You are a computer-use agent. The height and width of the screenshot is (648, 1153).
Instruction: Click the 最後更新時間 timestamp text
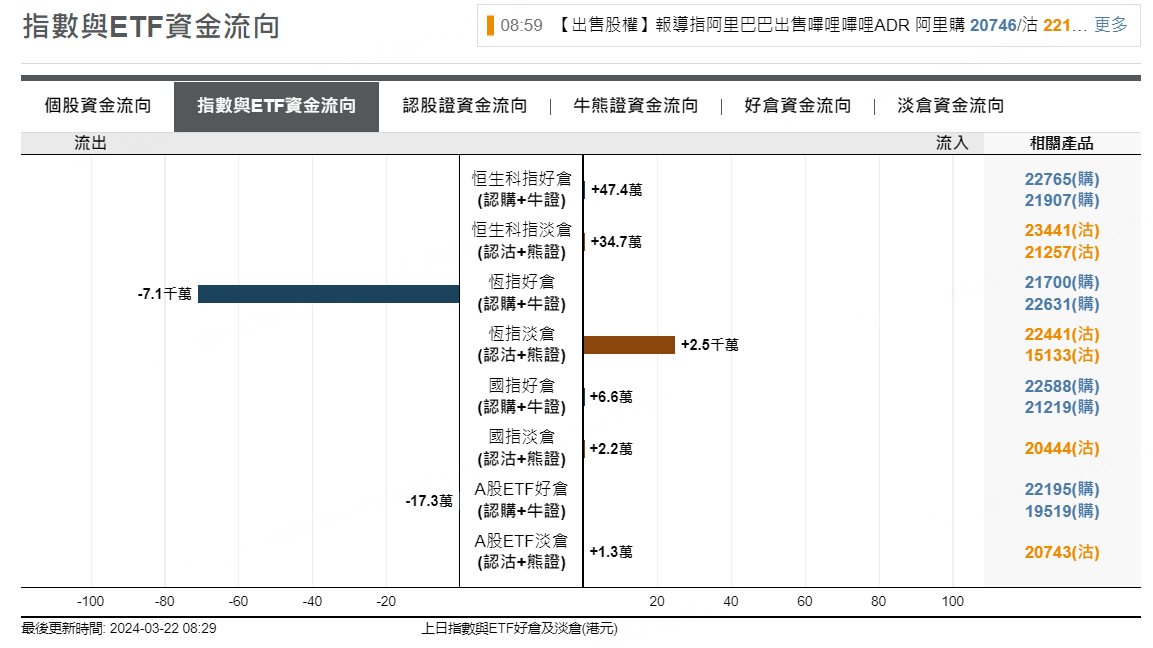(x=119, y=629)
